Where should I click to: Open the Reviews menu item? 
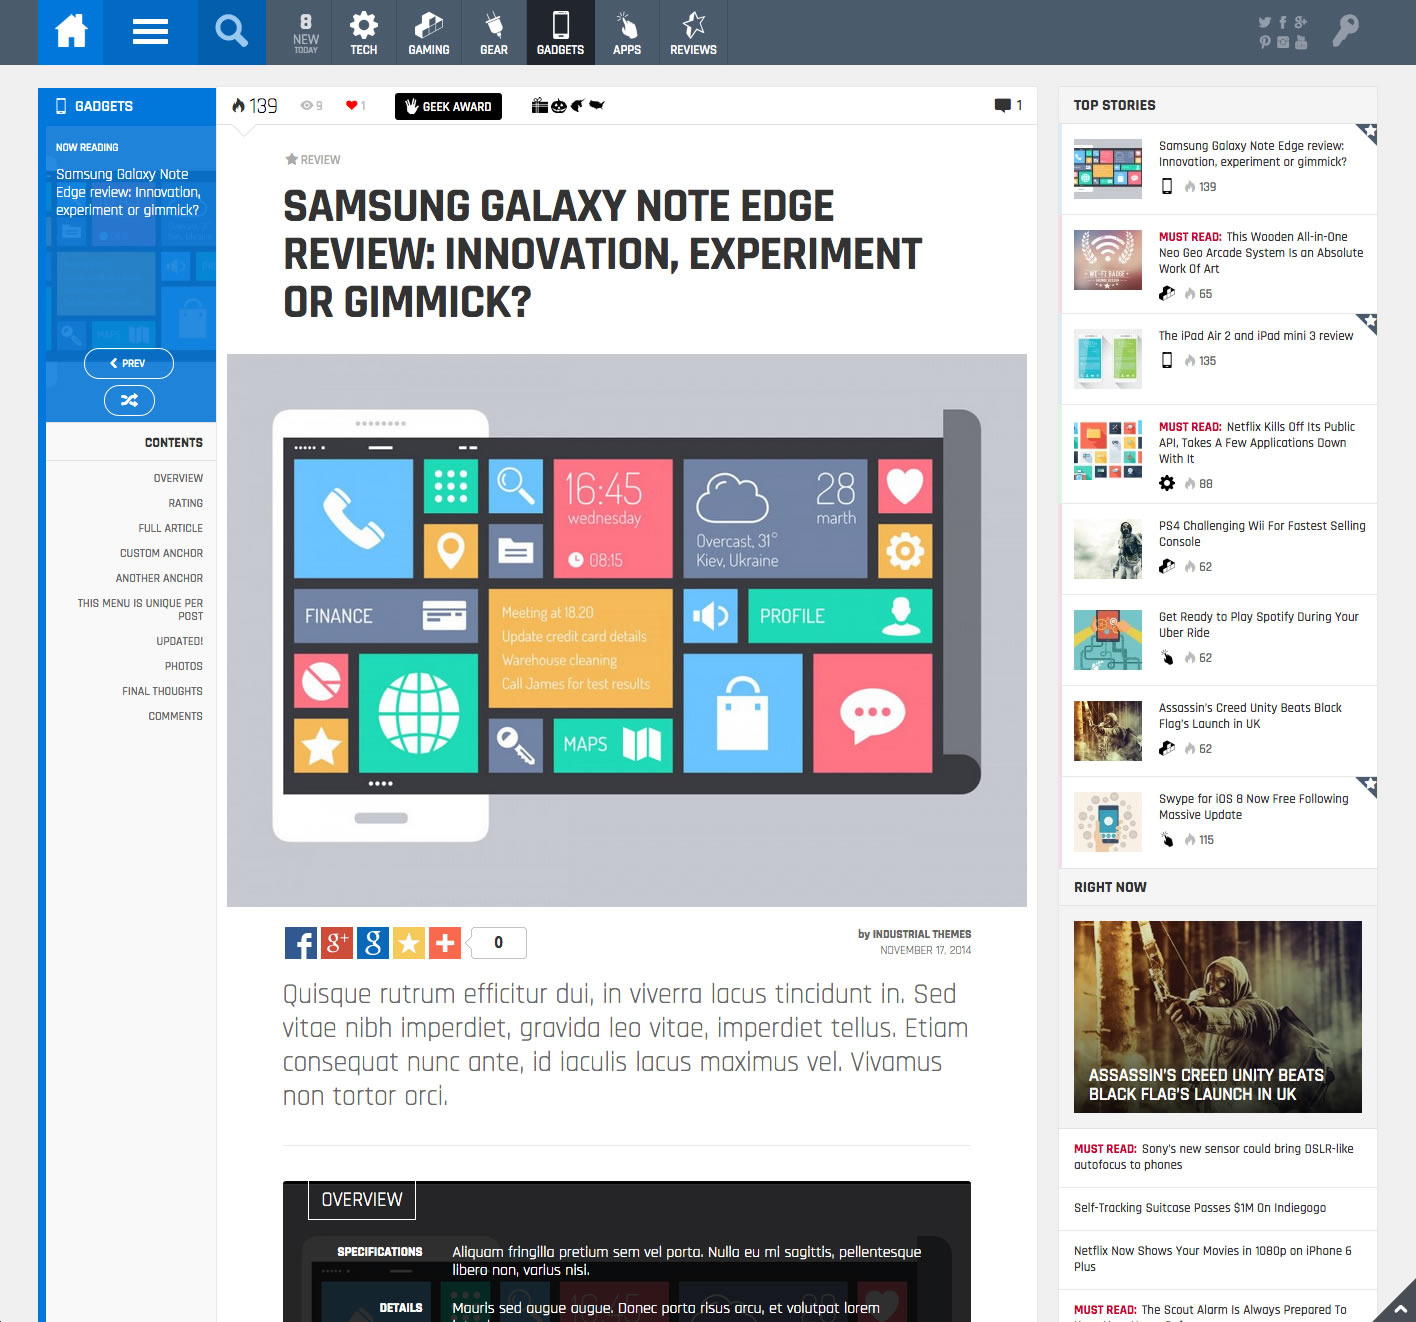coord(693,33)
